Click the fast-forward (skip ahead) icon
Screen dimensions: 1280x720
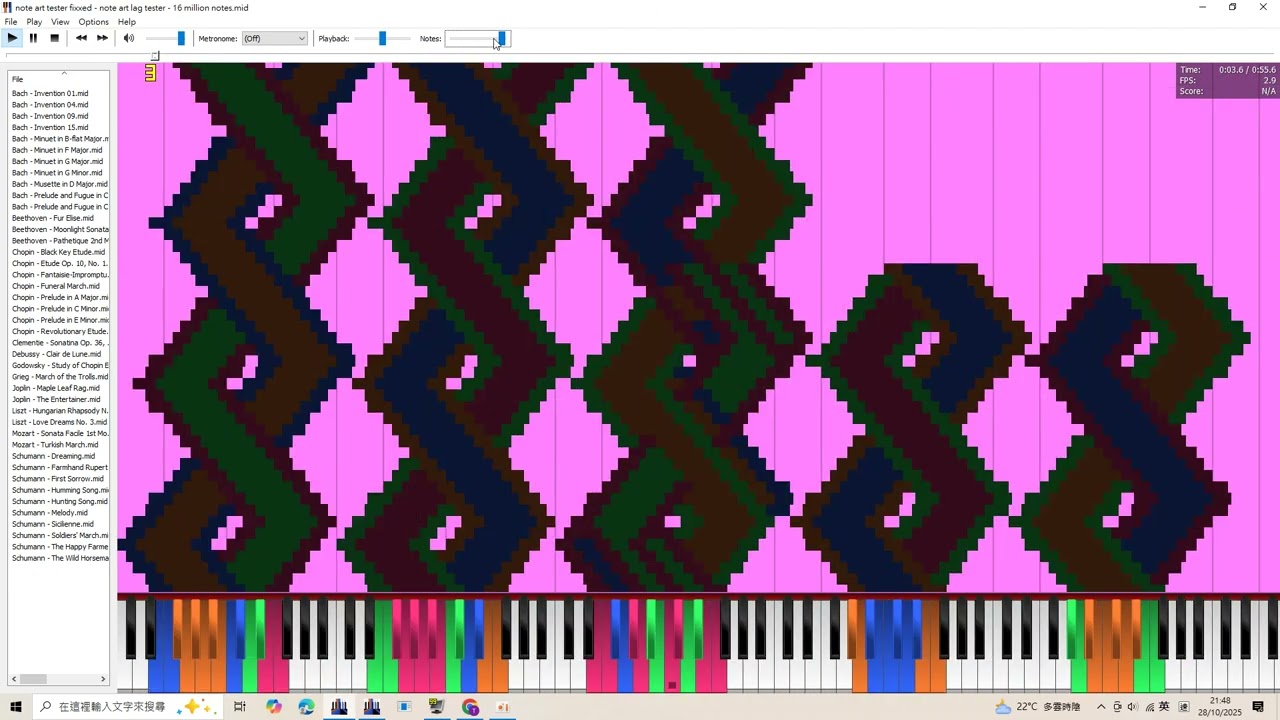102,38
